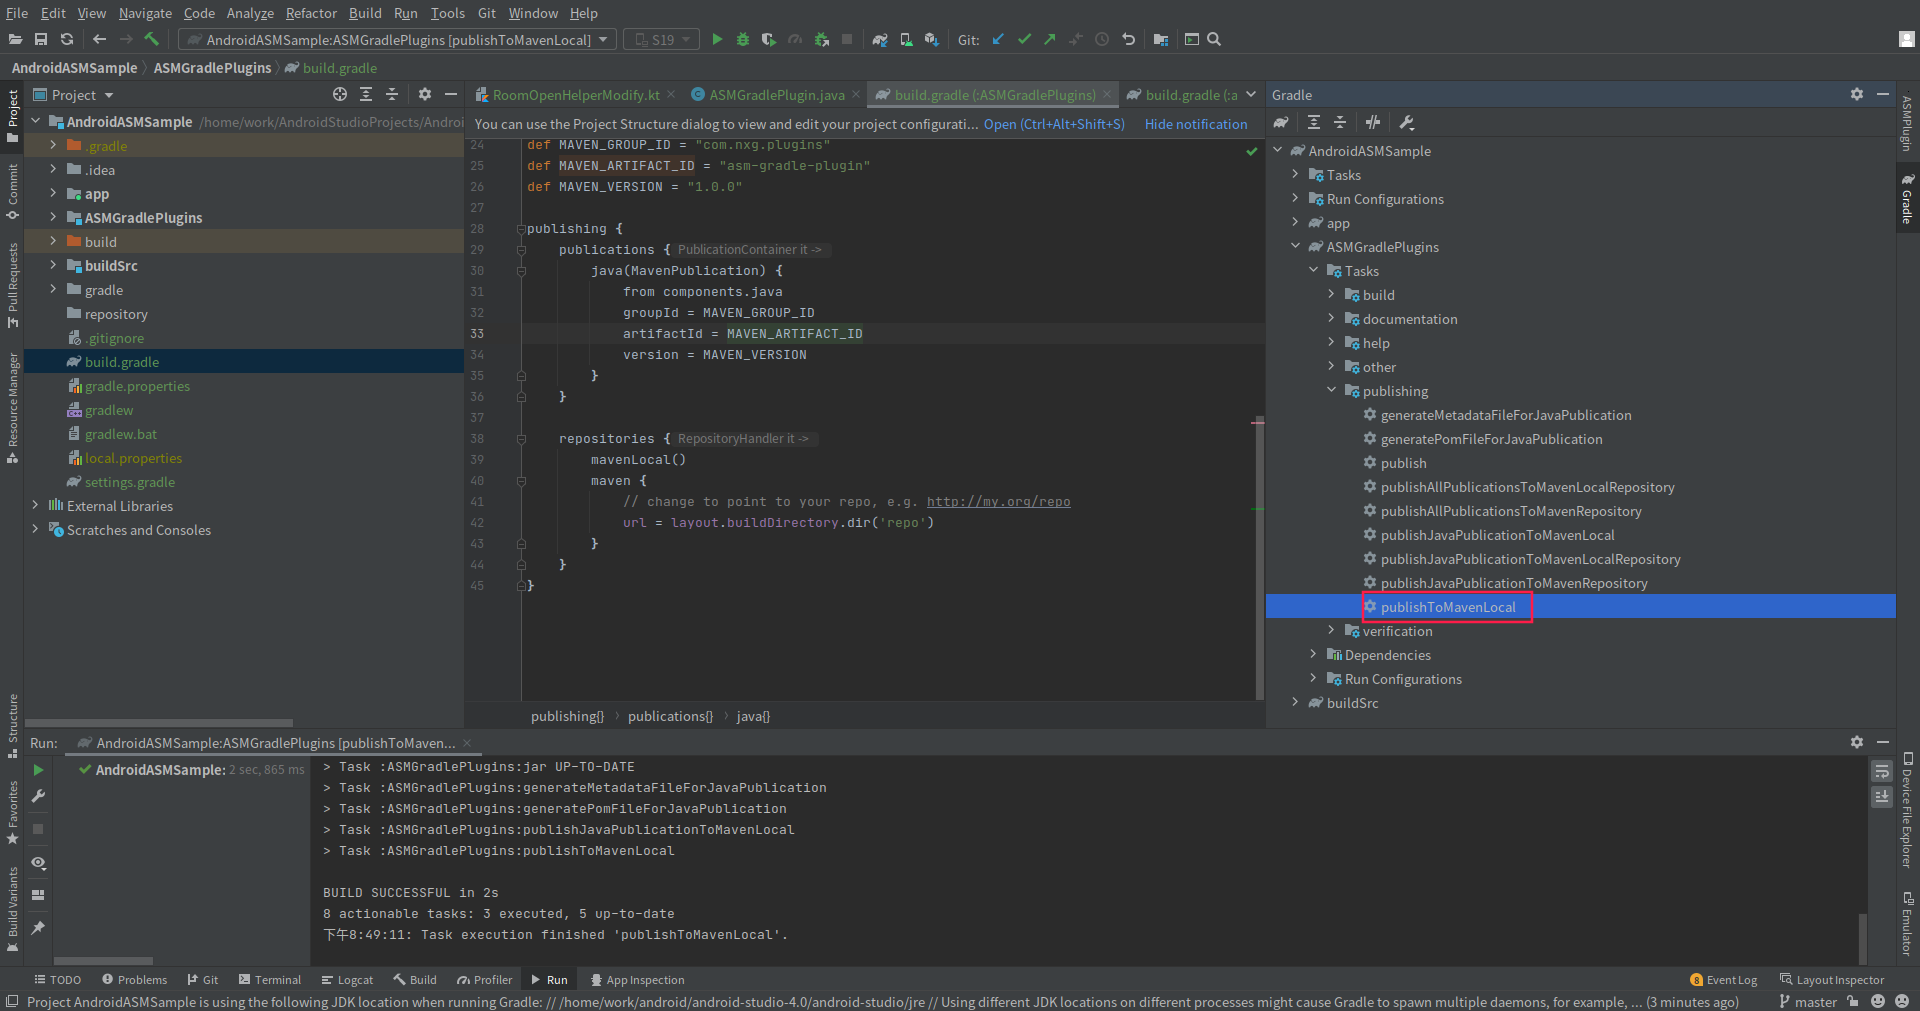Navigate back with the left arrow icon

(99, 39)
